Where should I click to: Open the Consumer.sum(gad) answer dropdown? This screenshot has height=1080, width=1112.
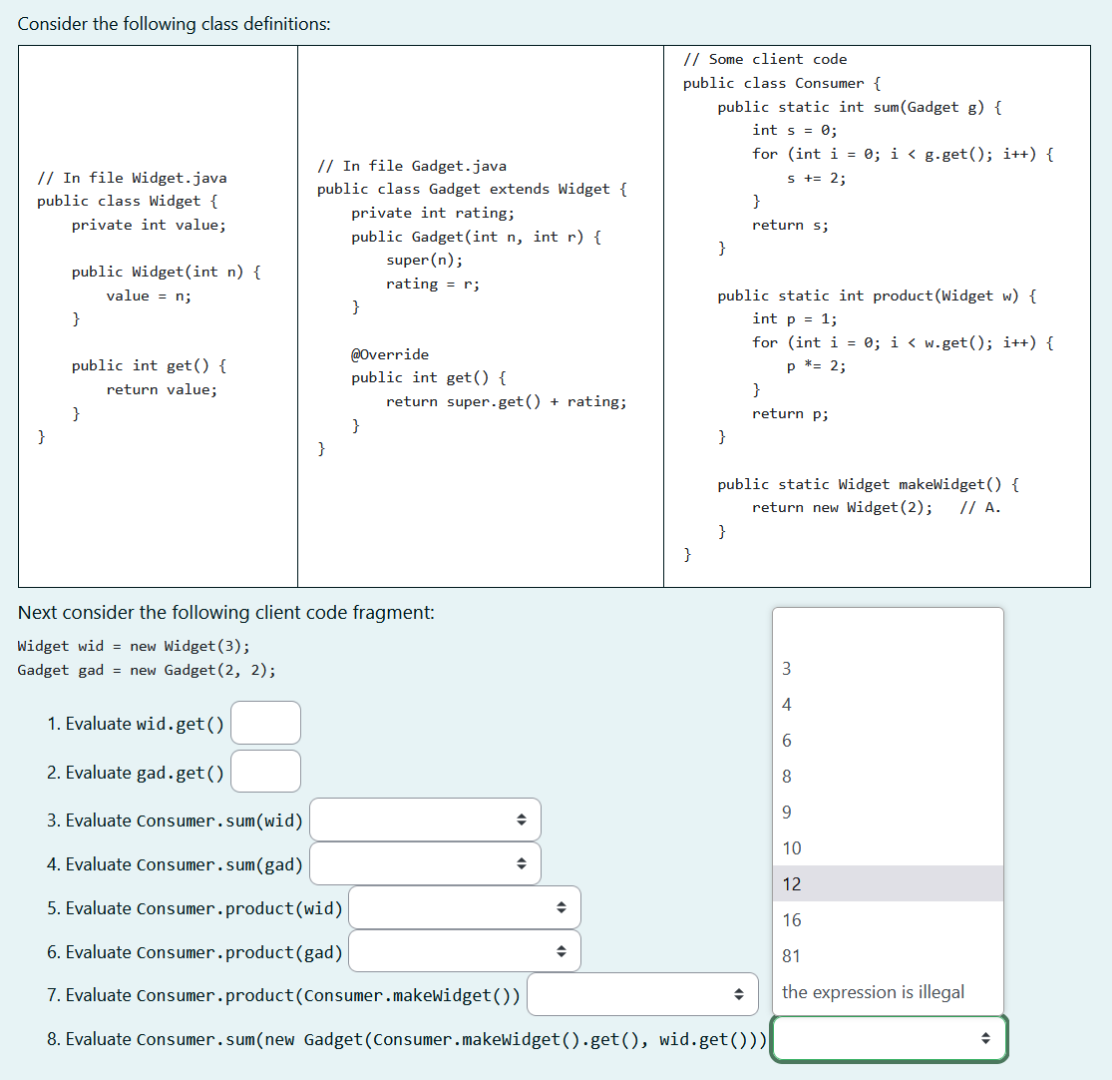pos(425,862)
